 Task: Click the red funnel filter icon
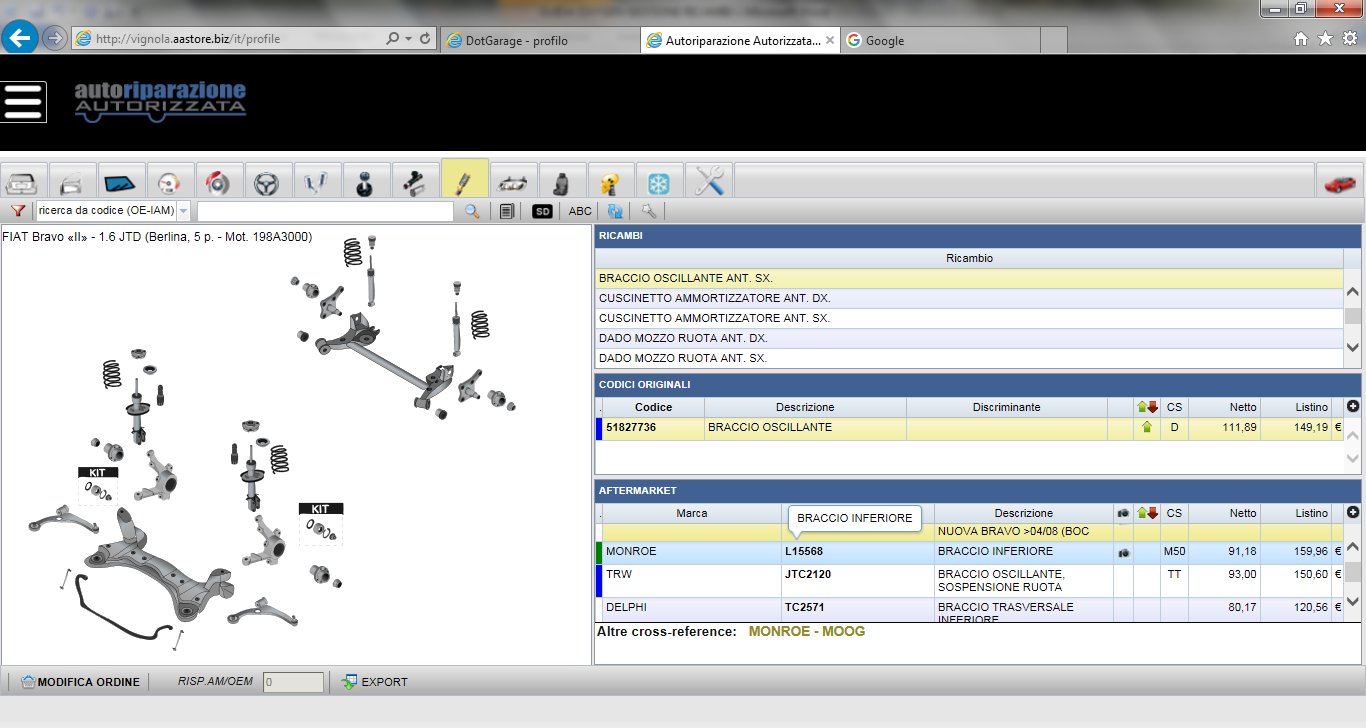[x=18, y=211]
